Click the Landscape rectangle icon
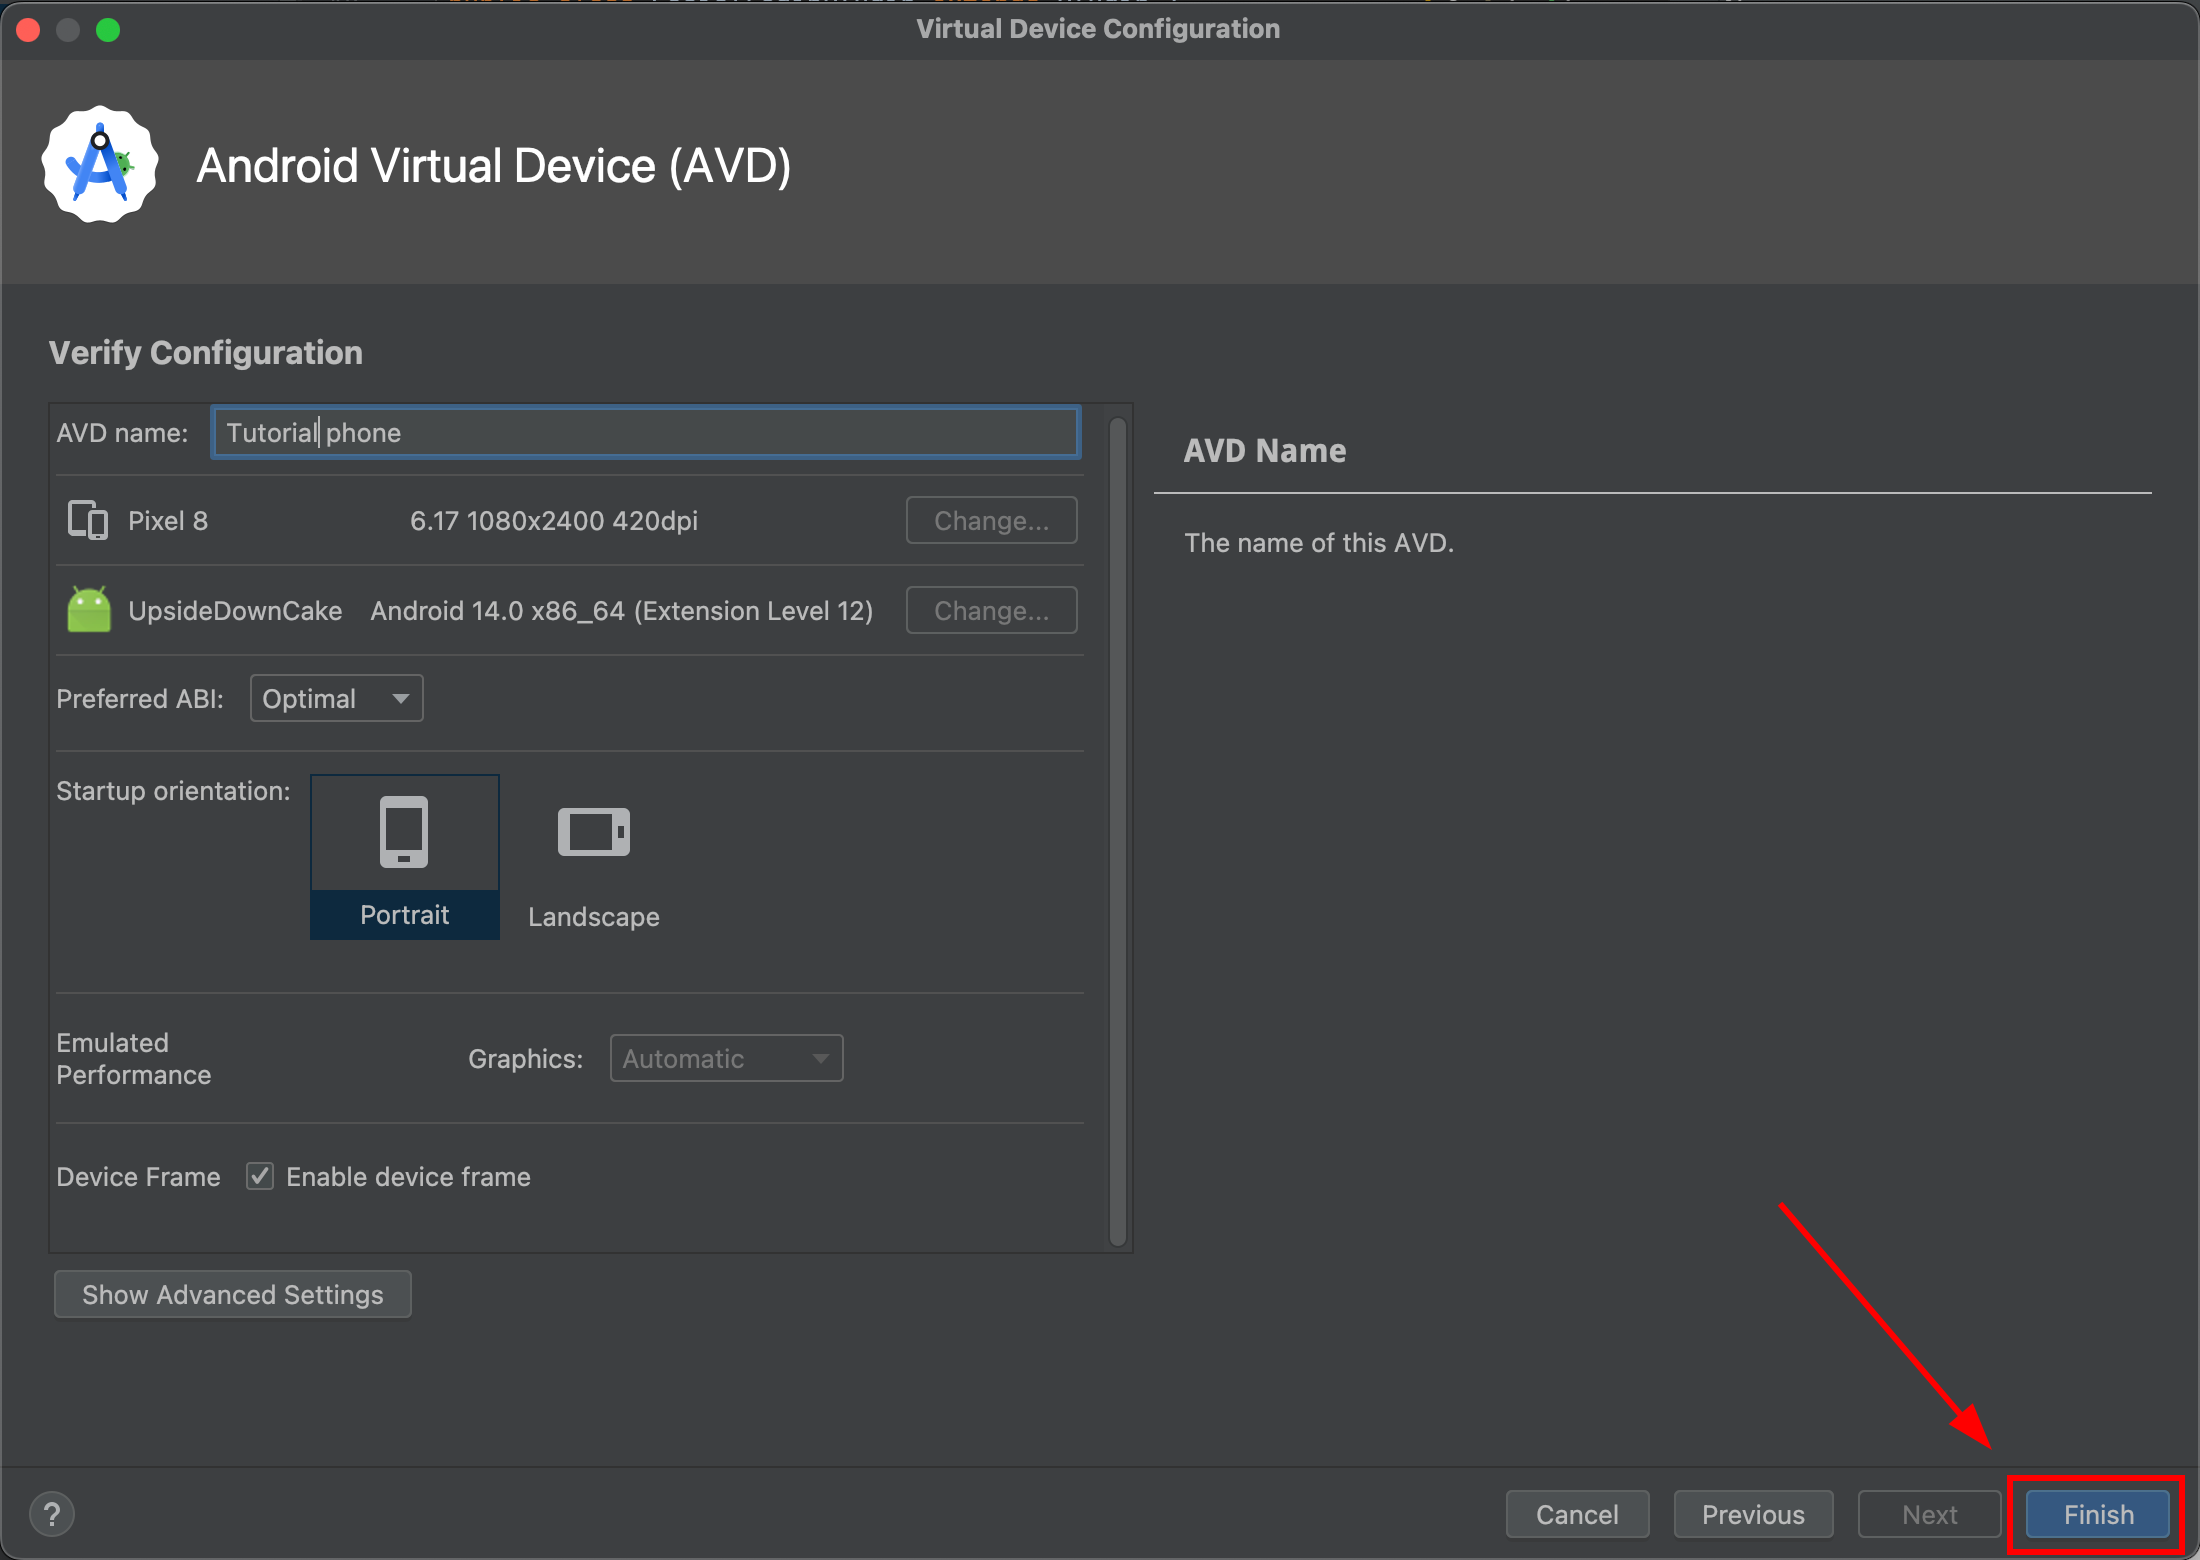Viewport: 2200px width, 1560px height. tap(592, 831)
